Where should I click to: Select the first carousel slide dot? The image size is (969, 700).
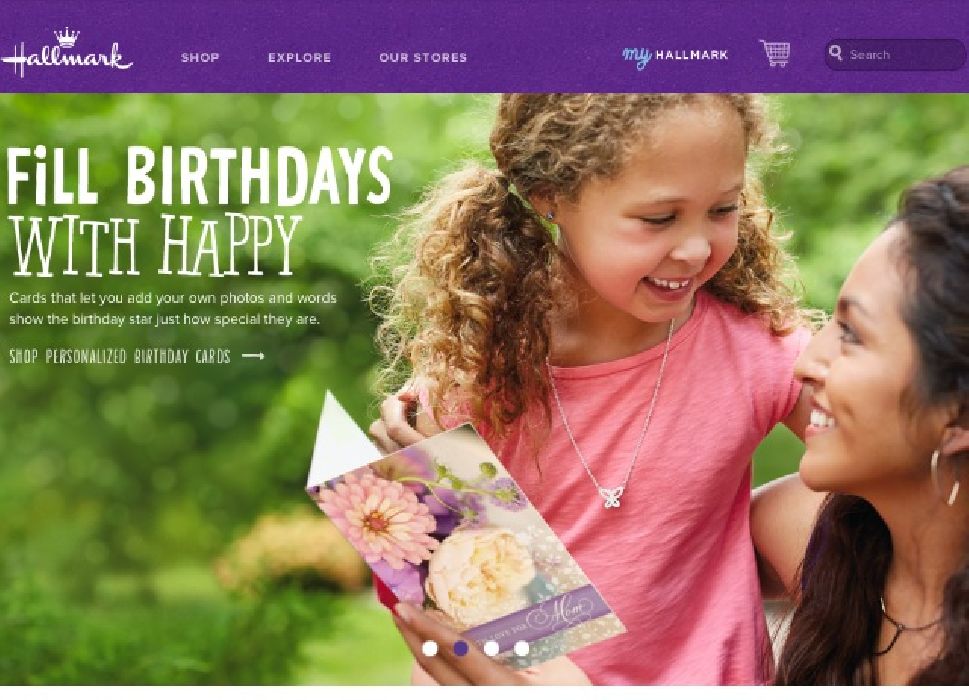point(430,648)
